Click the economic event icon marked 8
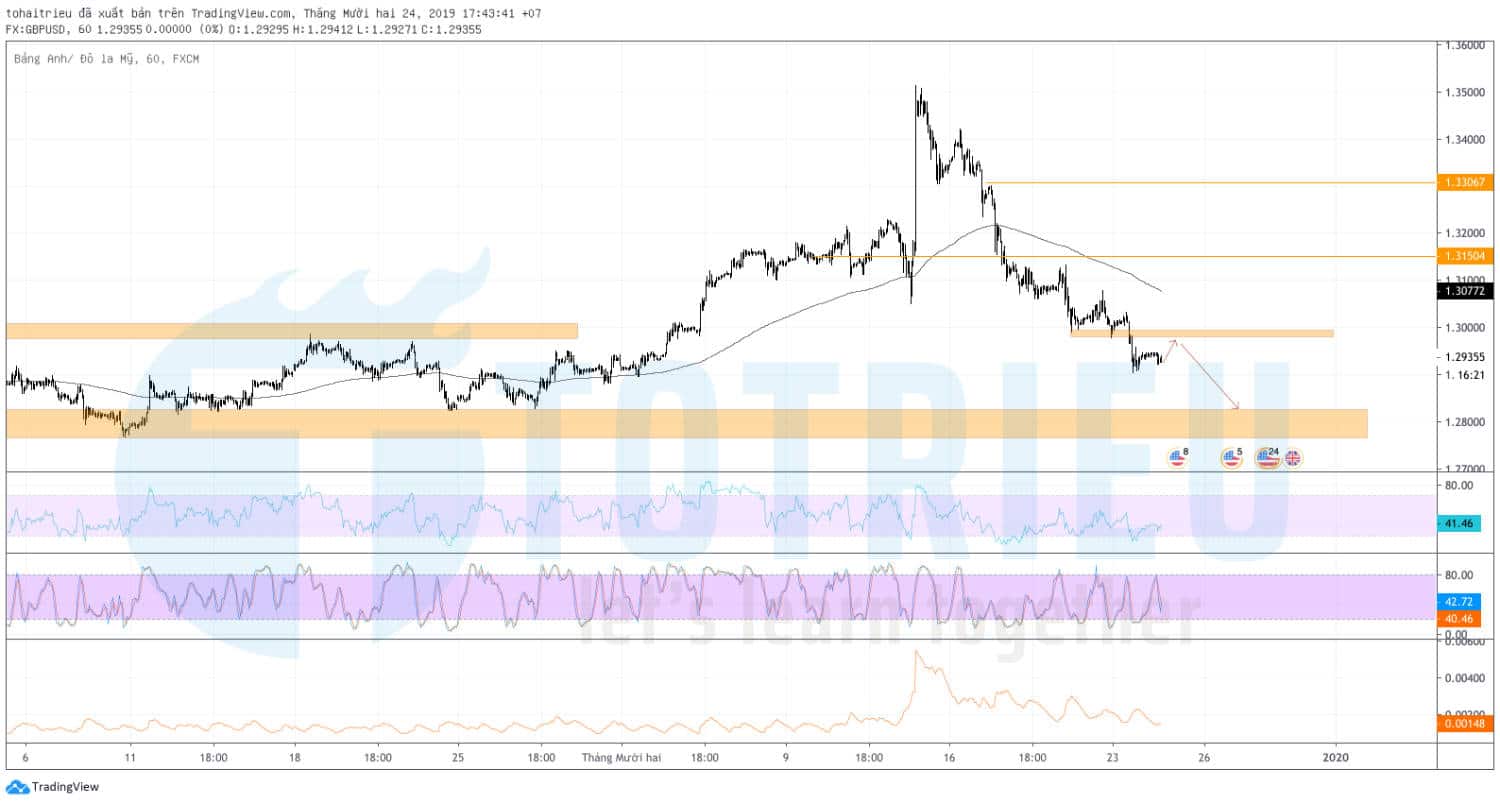This screenshot has height=804, width=1500. point(1176,458)
